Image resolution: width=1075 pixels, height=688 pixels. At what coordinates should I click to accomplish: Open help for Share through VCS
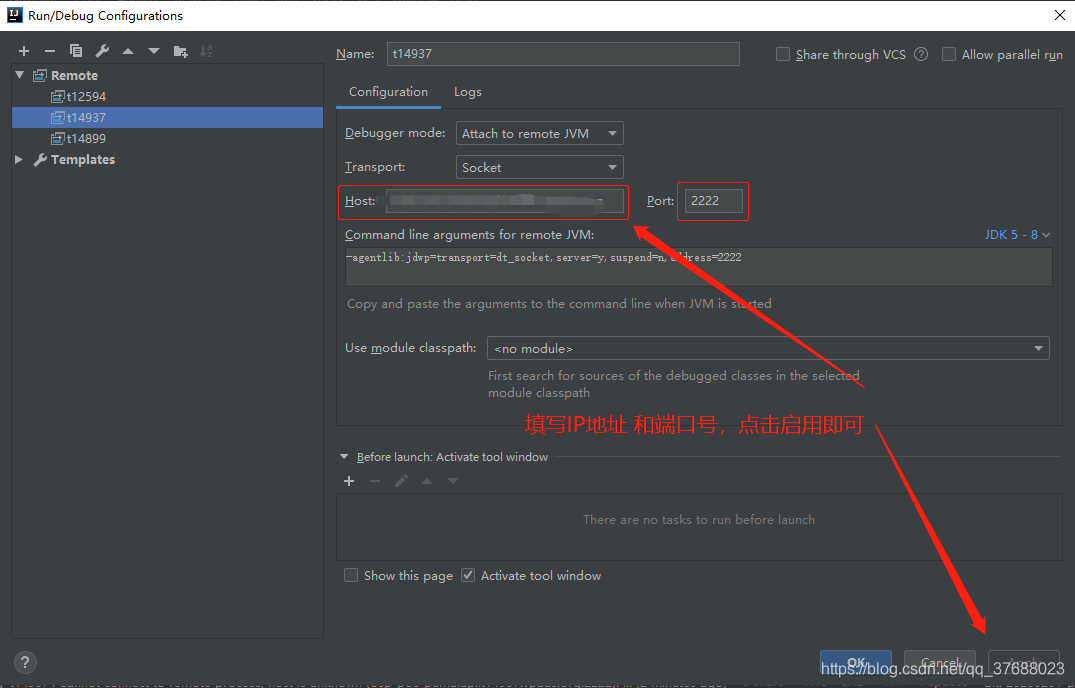tap(921, 54)
